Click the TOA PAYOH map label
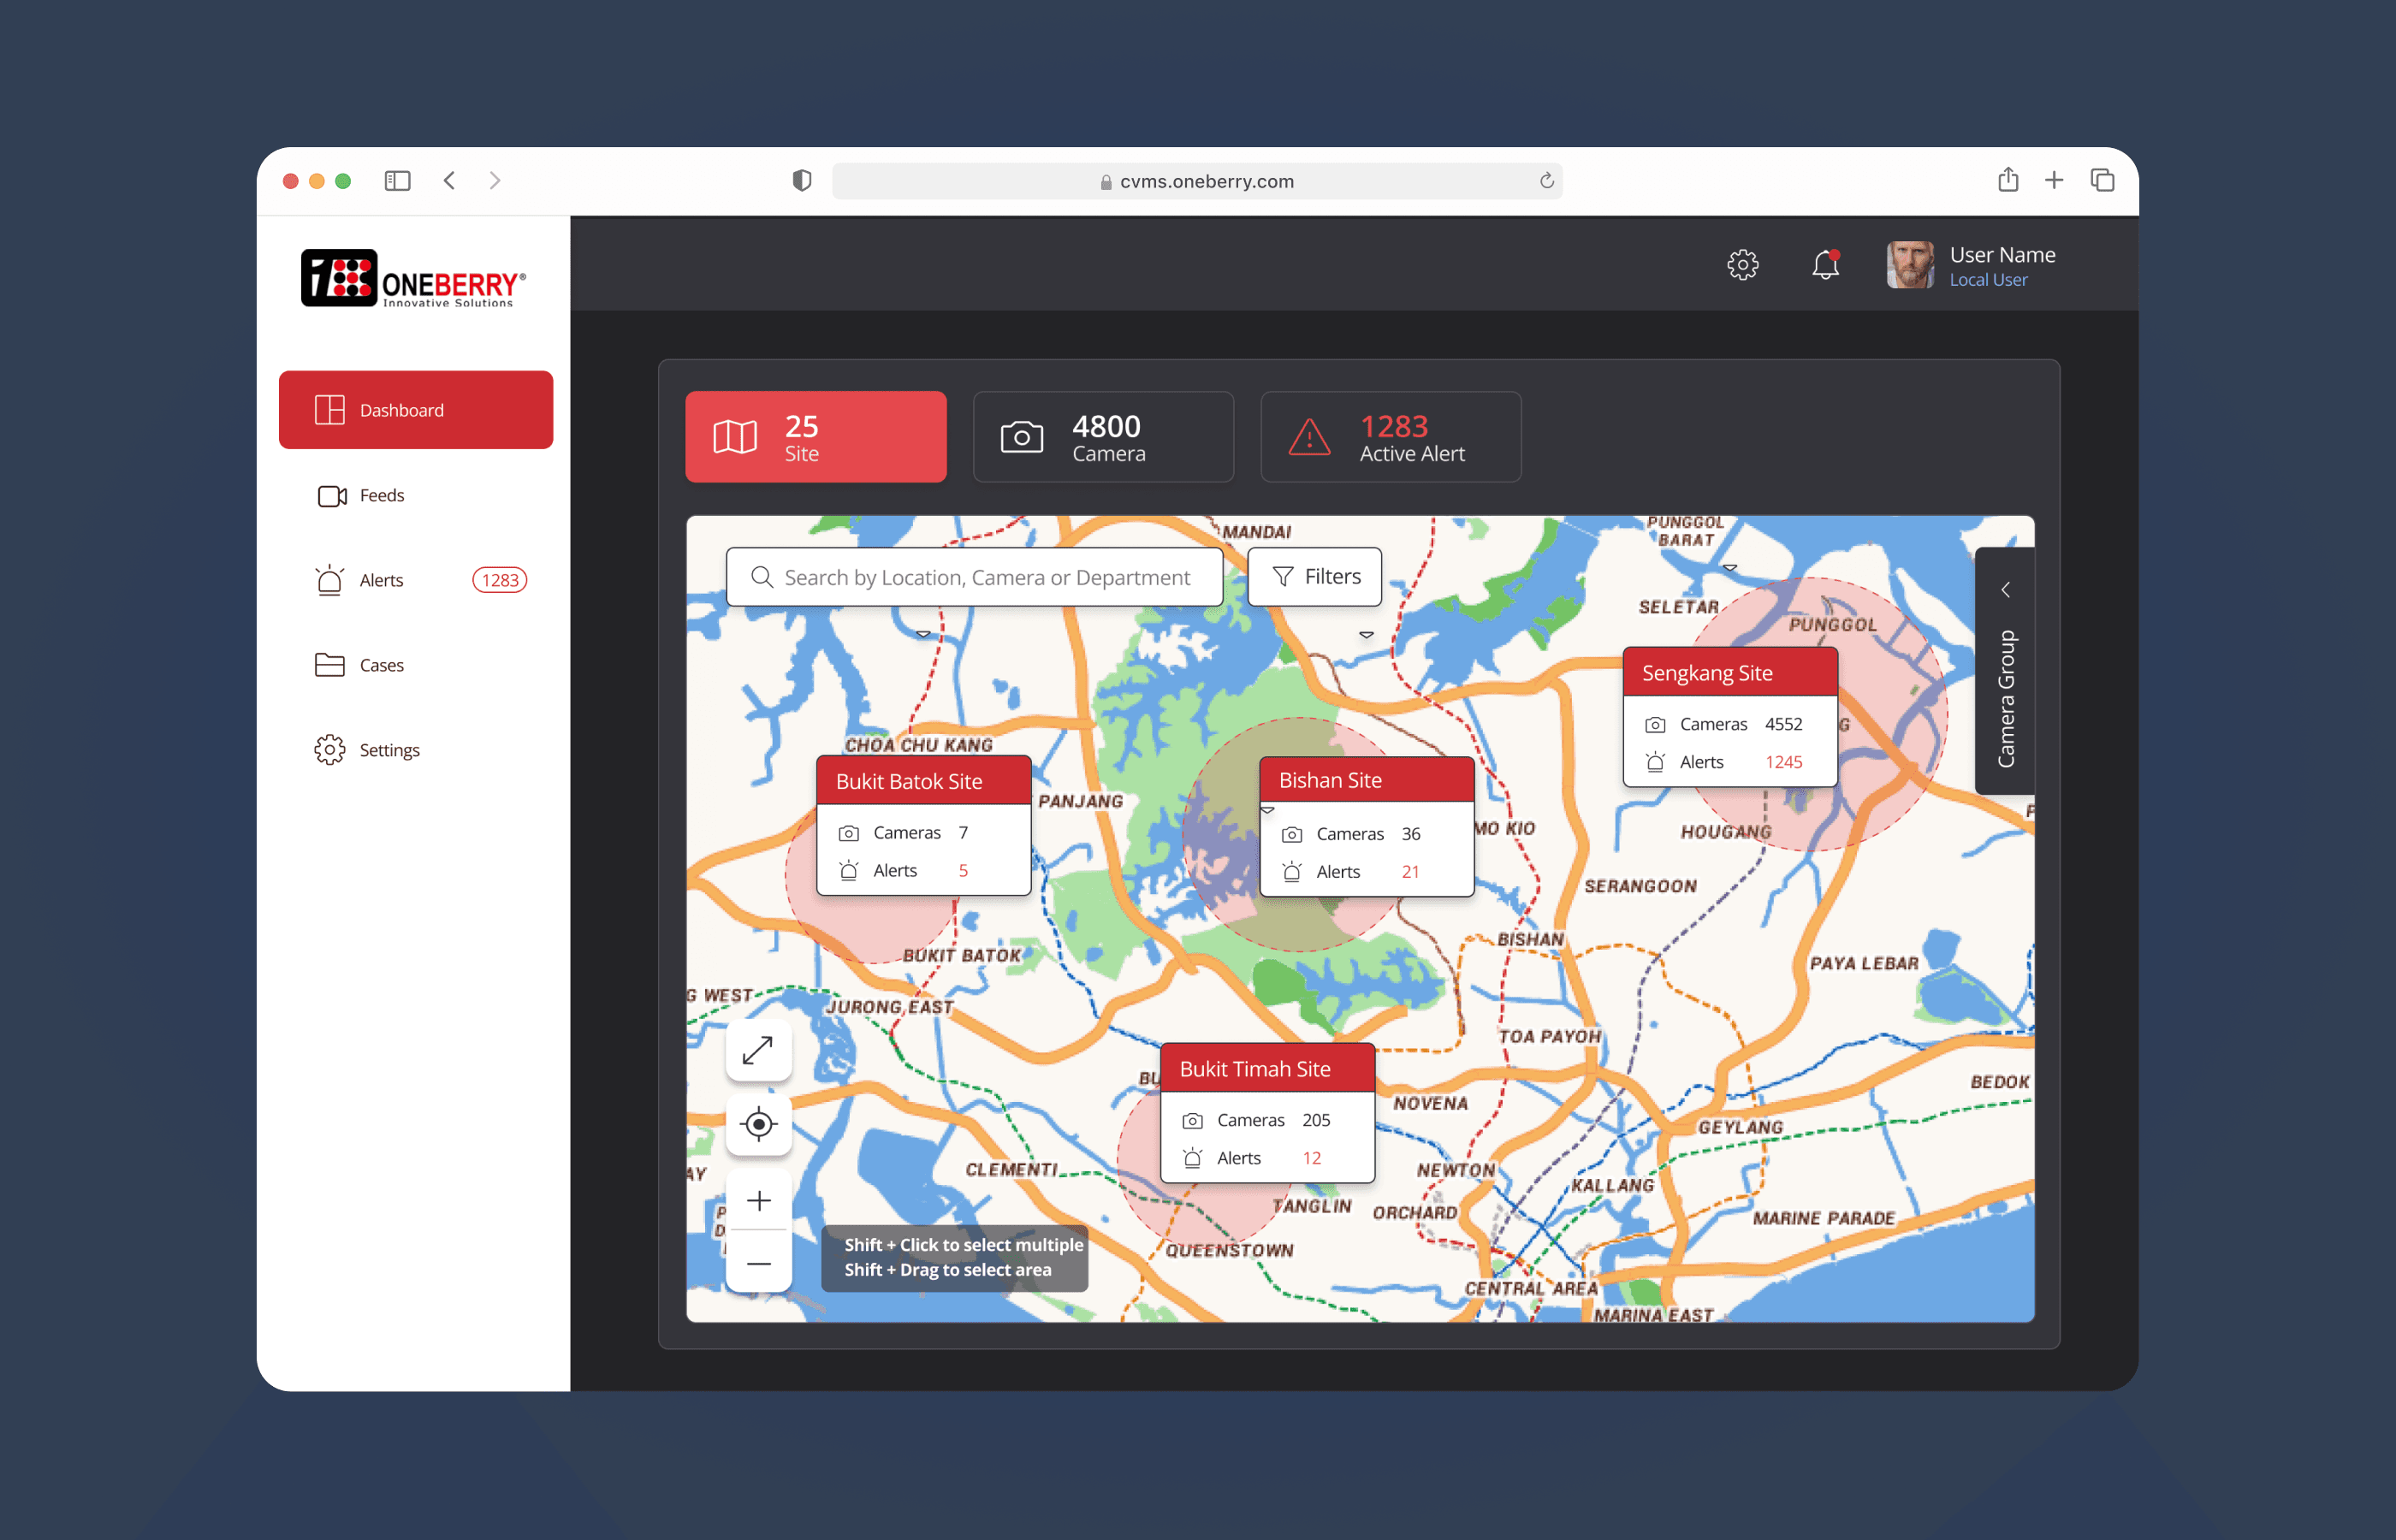The width and height of the screenshot is (2396, 1540). (1549, 1036)
